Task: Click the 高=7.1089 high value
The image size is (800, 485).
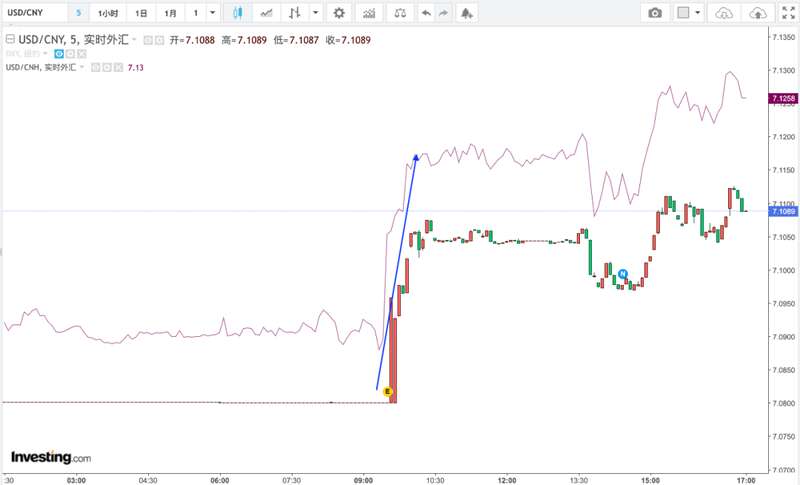Action: 244,40
